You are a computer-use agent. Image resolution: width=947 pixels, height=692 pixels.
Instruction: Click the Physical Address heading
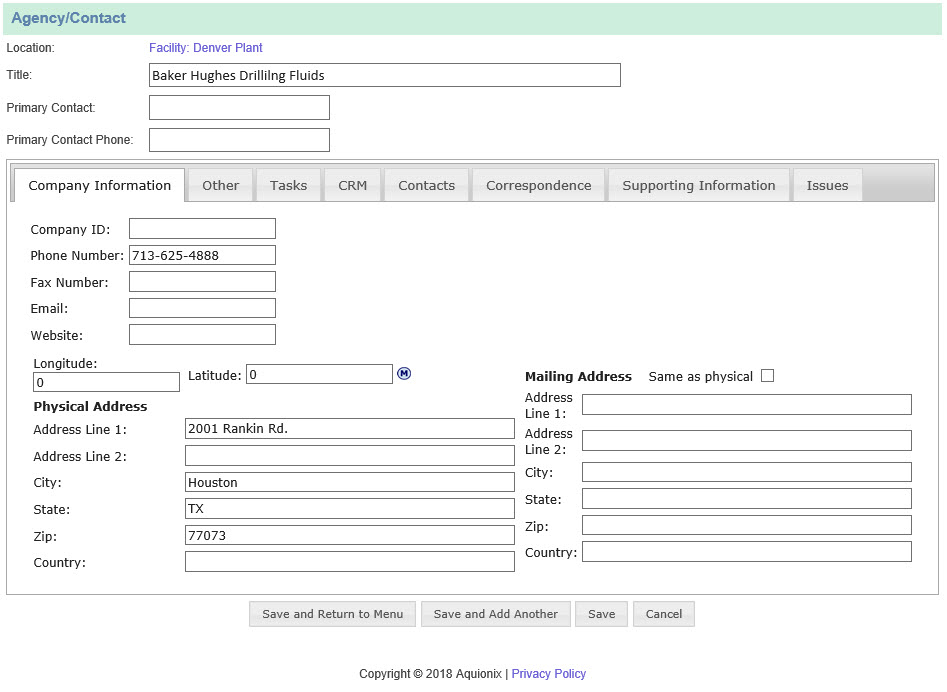(x=90, y=406)
